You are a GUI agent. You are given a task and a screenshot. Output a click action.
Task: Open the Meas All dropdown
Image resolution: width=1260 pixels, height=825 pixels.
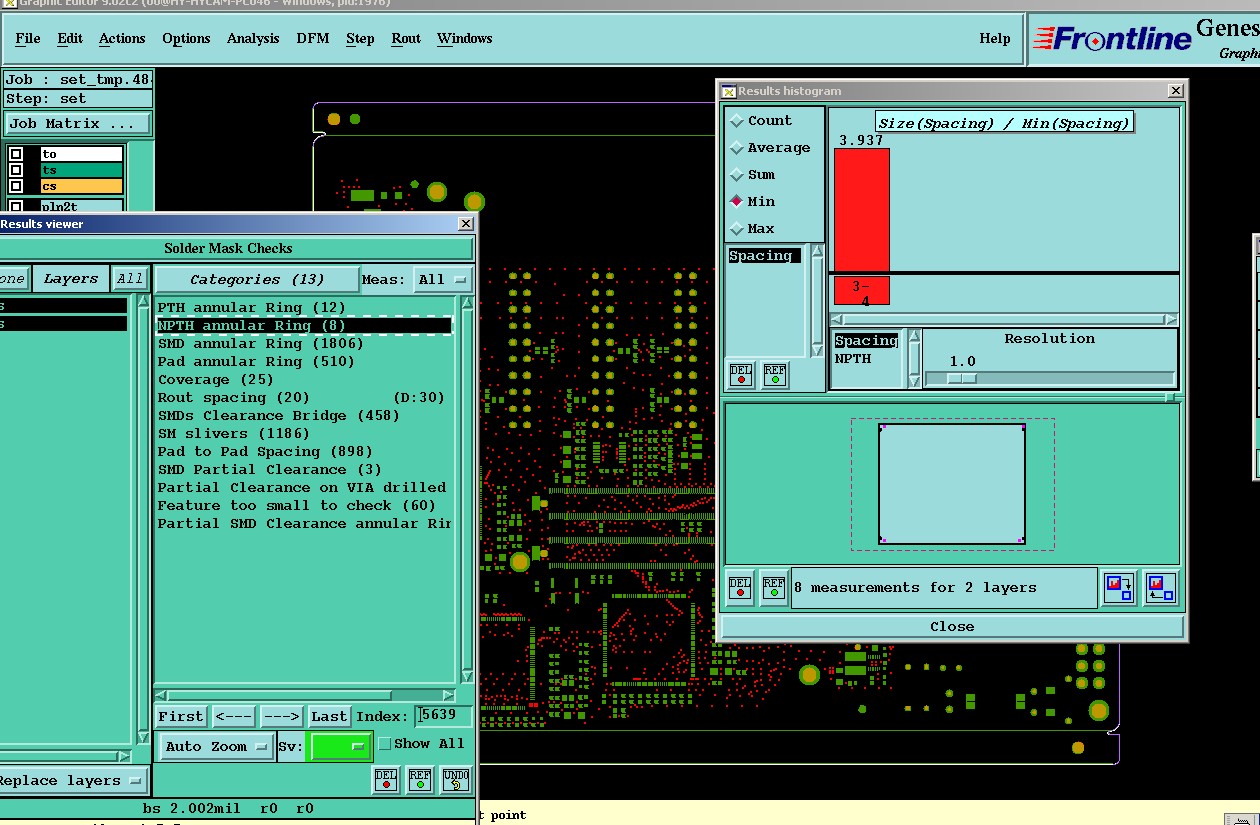coord(443,280)
